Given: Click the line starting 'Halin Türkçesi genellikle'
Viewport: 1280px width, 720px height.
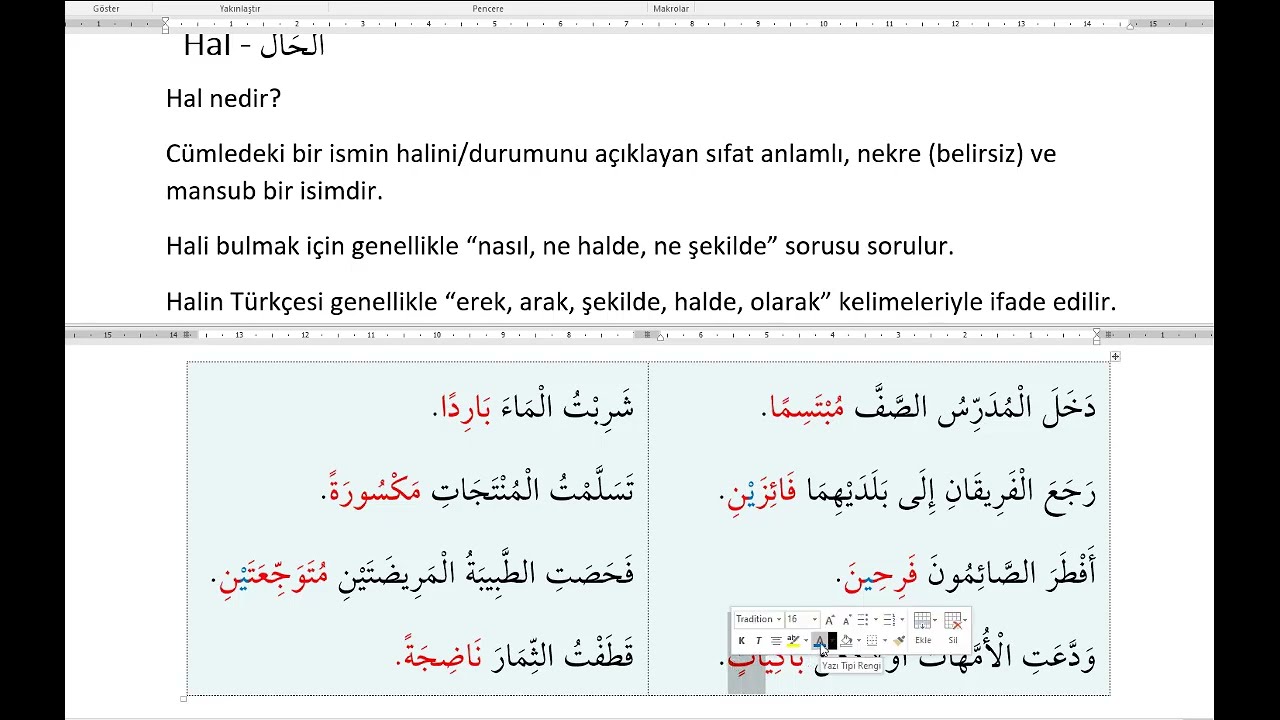Looking at the screenshot, I should click(x=641, y=301).
